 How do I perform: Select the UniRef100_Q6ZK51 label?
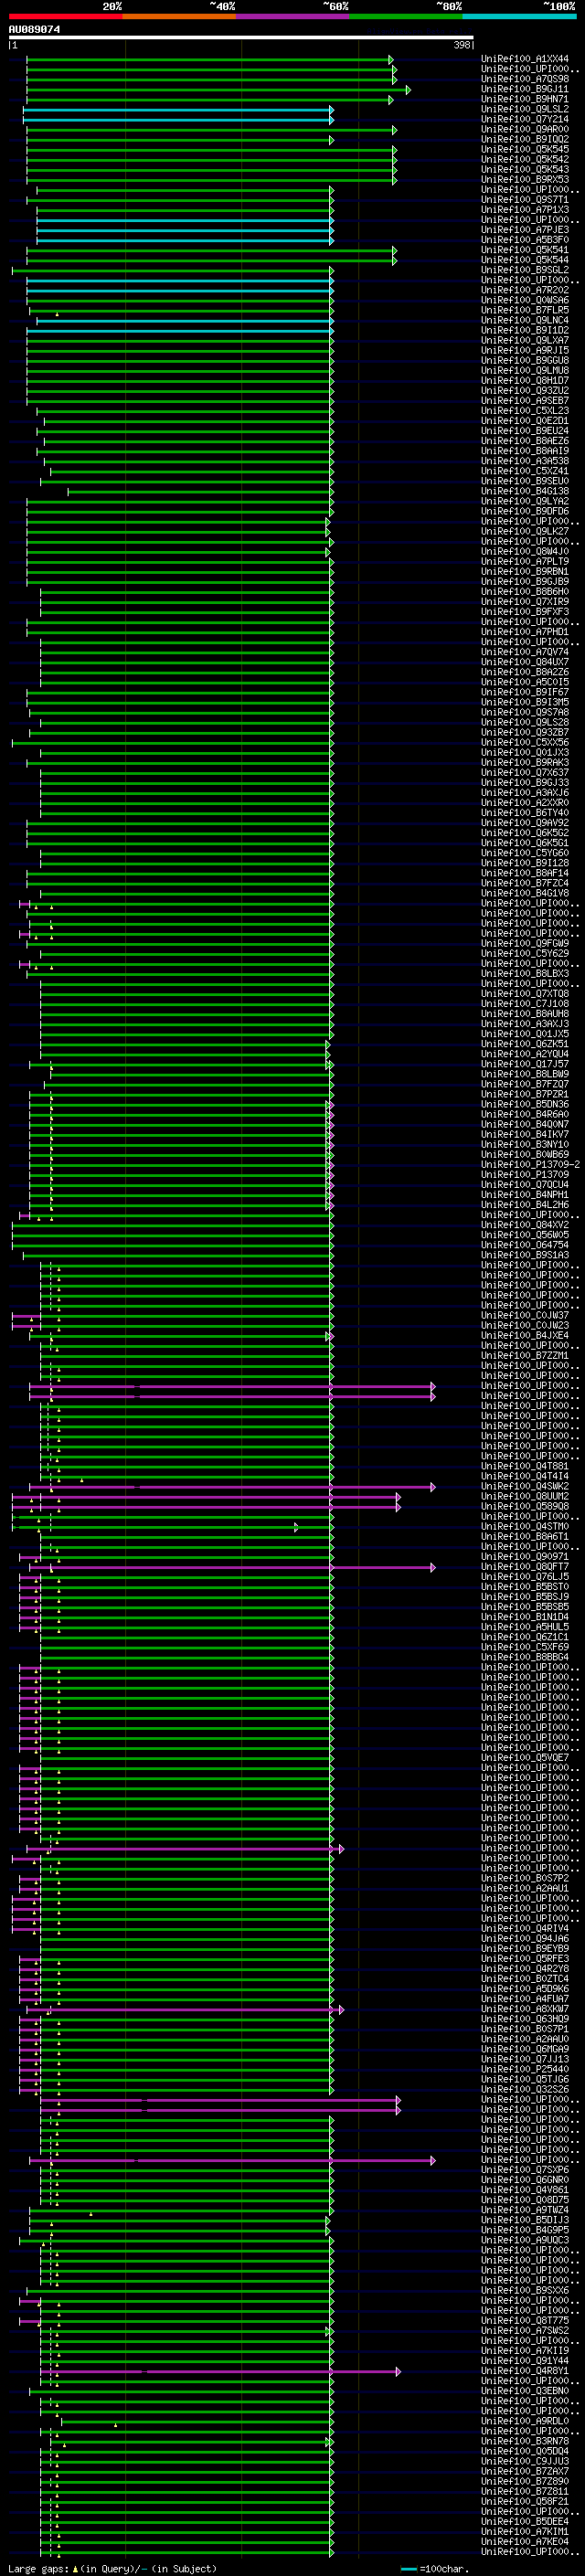[524, 1044]
